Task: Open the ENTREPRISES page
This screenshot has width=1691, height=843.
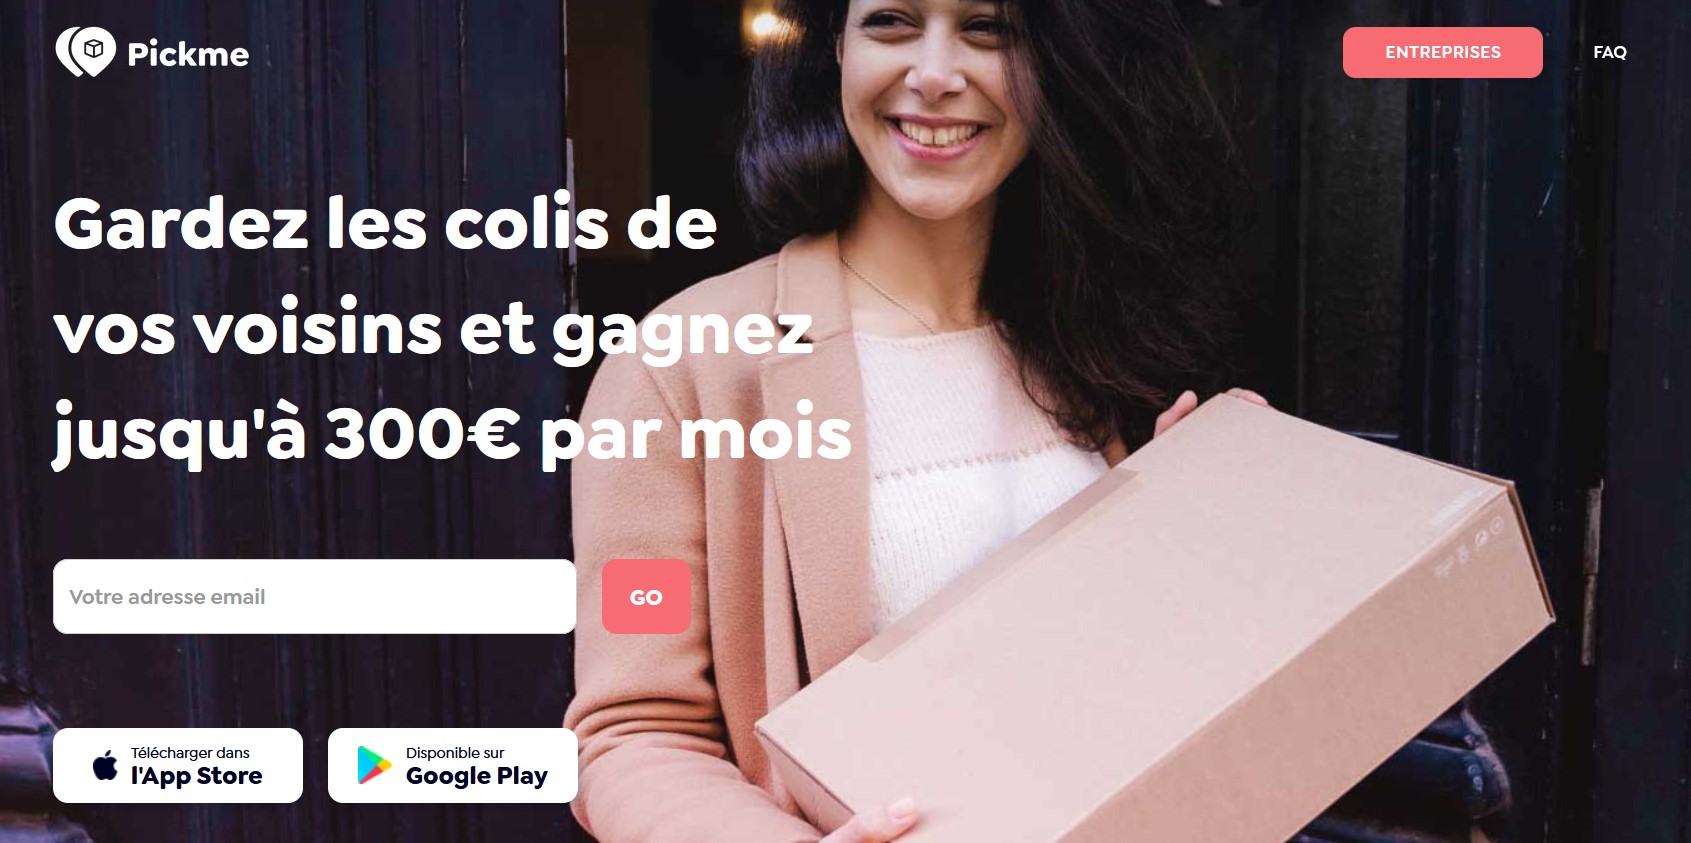Action: (x=1442, y=52)
